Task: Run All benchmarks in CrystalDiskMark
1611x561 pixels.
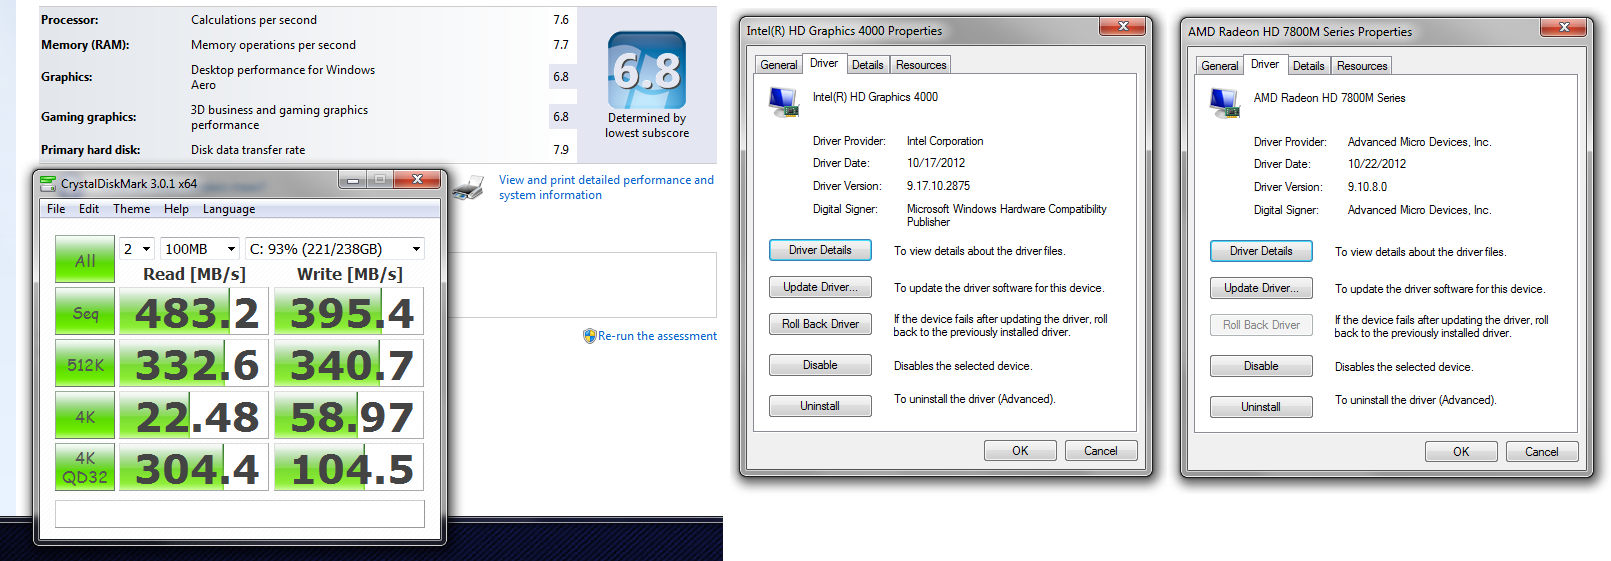Action: [x=85, y=260]
